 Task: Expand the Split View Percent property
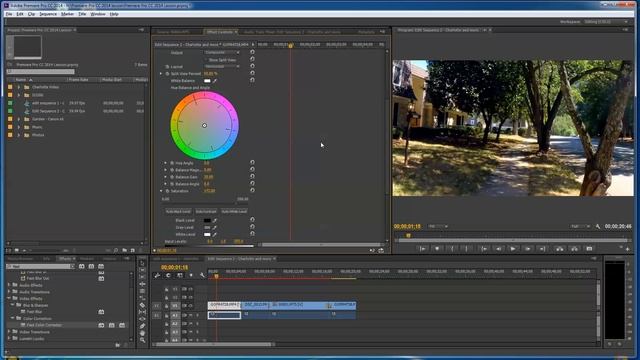tap(161, 74)
